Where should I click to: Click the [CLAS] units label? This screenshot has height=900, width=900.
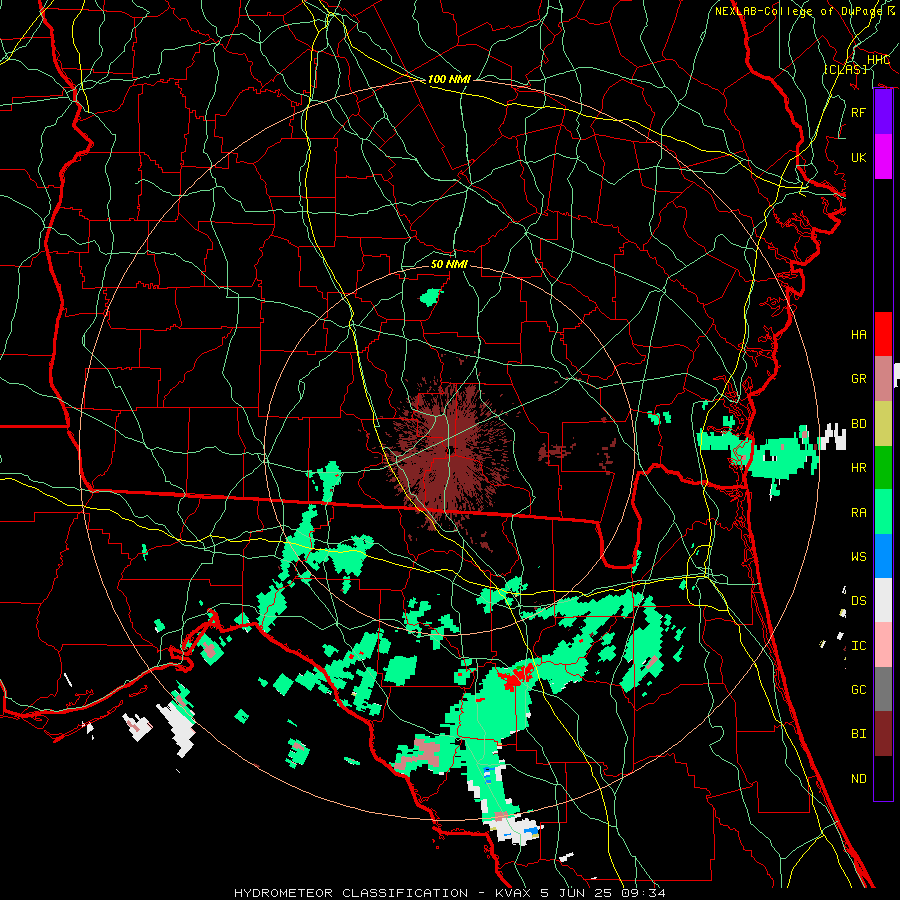845,69
